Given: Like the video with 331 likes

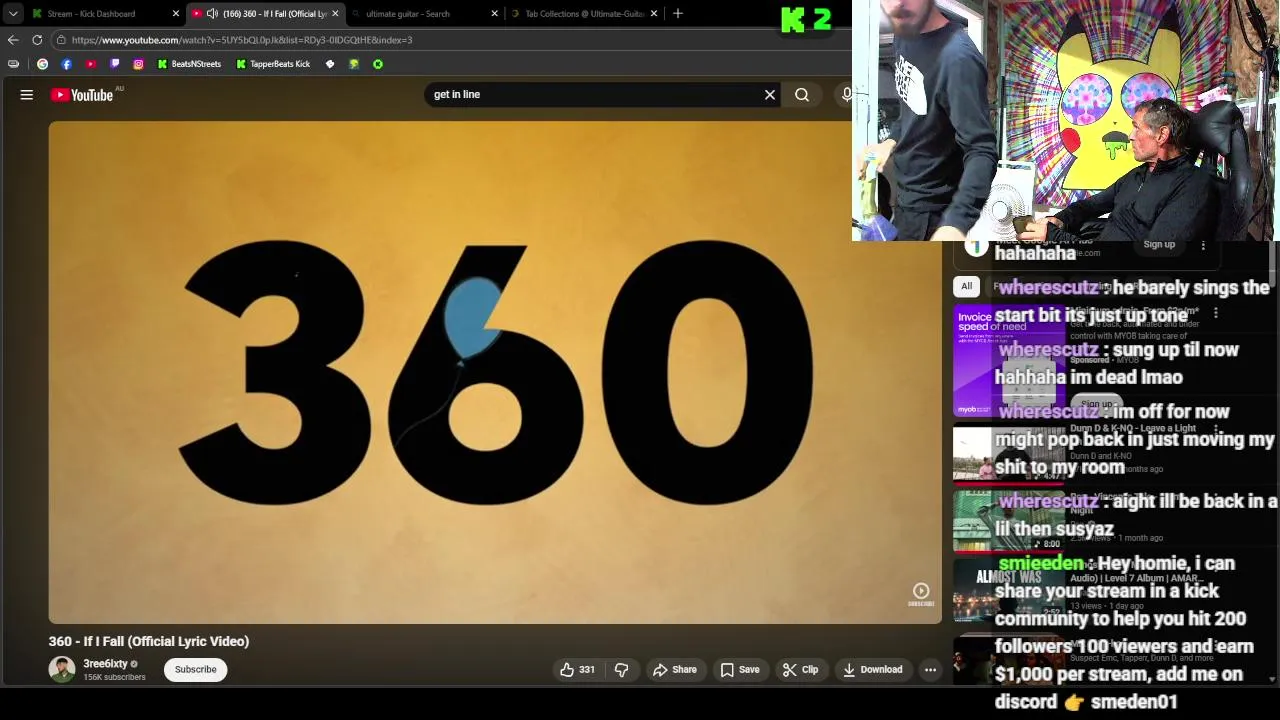Looking at the screenshot, I should [x=578, y=670].
